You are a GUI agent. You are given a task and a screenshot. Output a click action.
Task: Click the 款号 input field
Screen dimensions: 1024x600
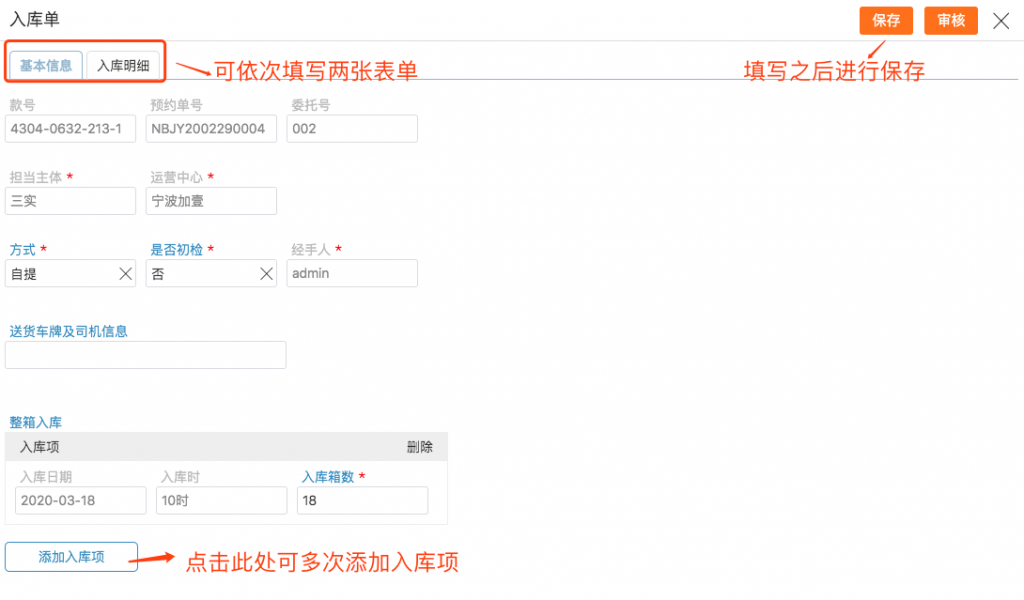(71, 129)
